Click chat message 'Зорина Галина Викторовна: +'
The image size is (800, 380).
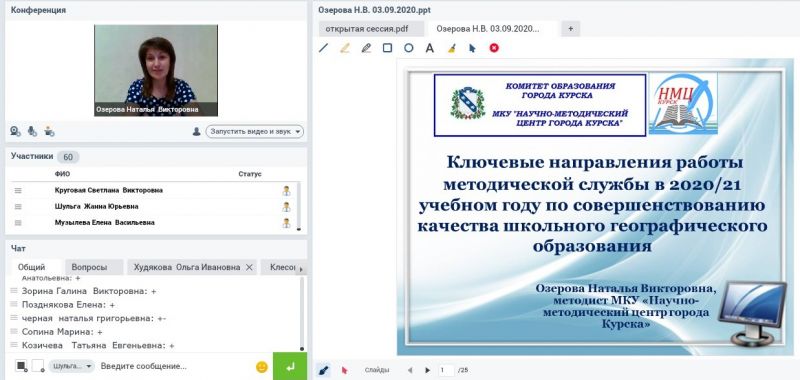click(89, 291)
